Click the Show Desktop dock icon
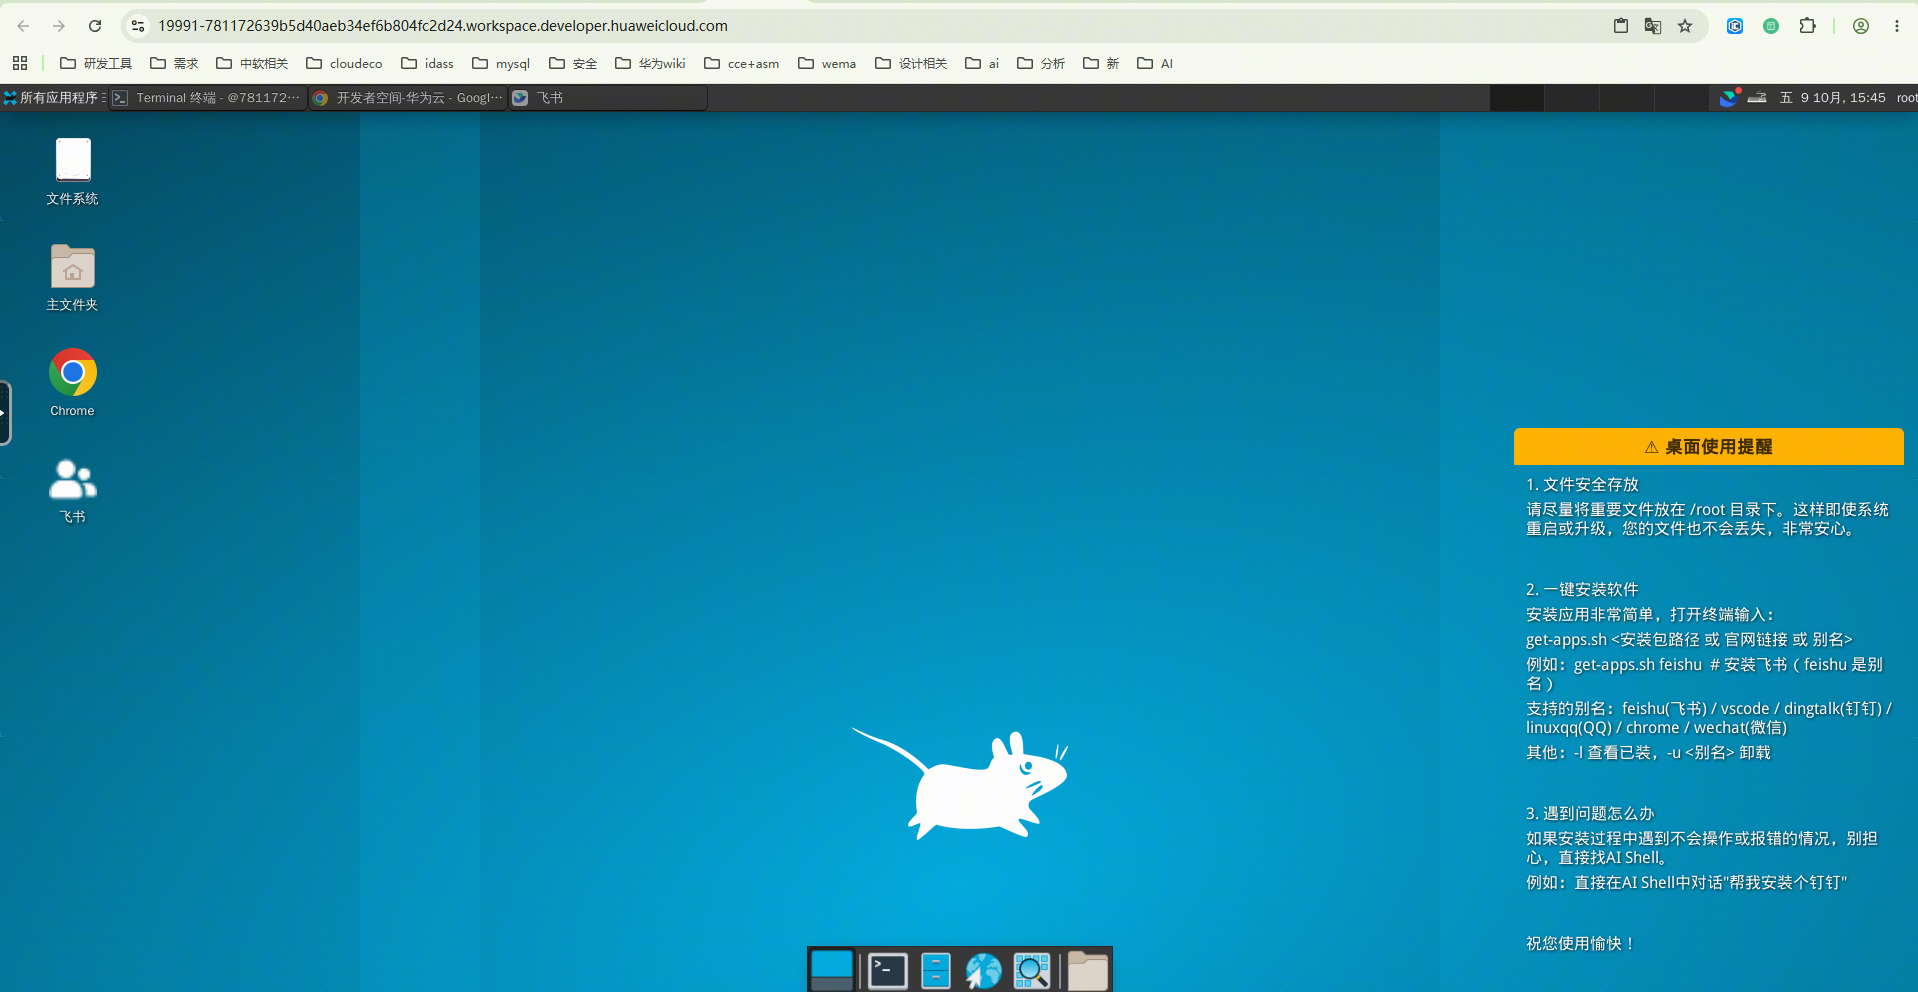Viewport: 1918px width, 992px height. [x=832, y=970]
